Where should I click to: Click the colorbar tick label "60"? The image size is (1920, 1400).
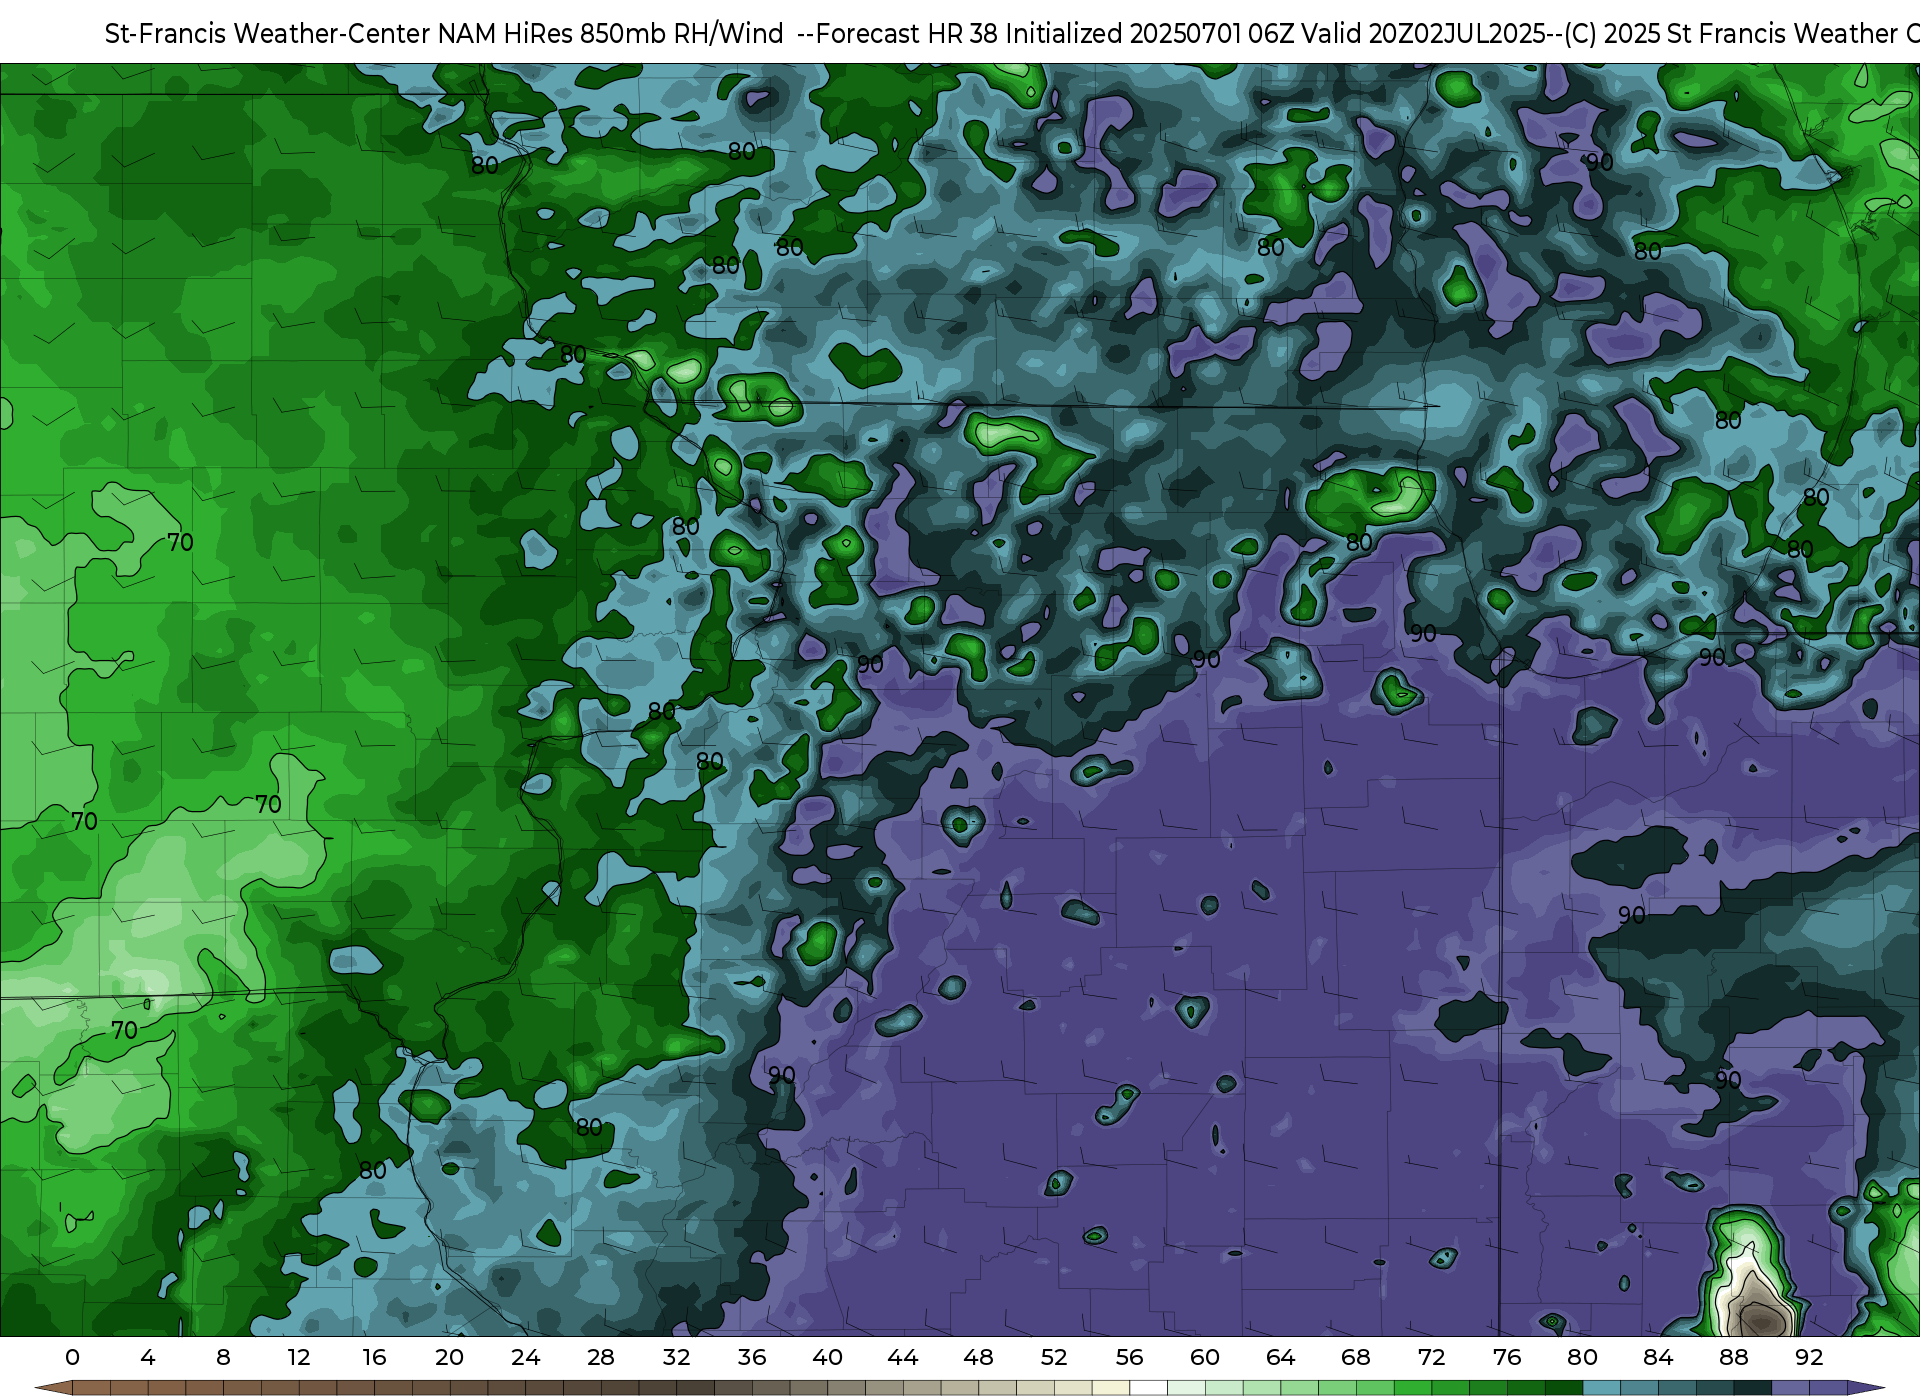click(x=1205, y=1358)
